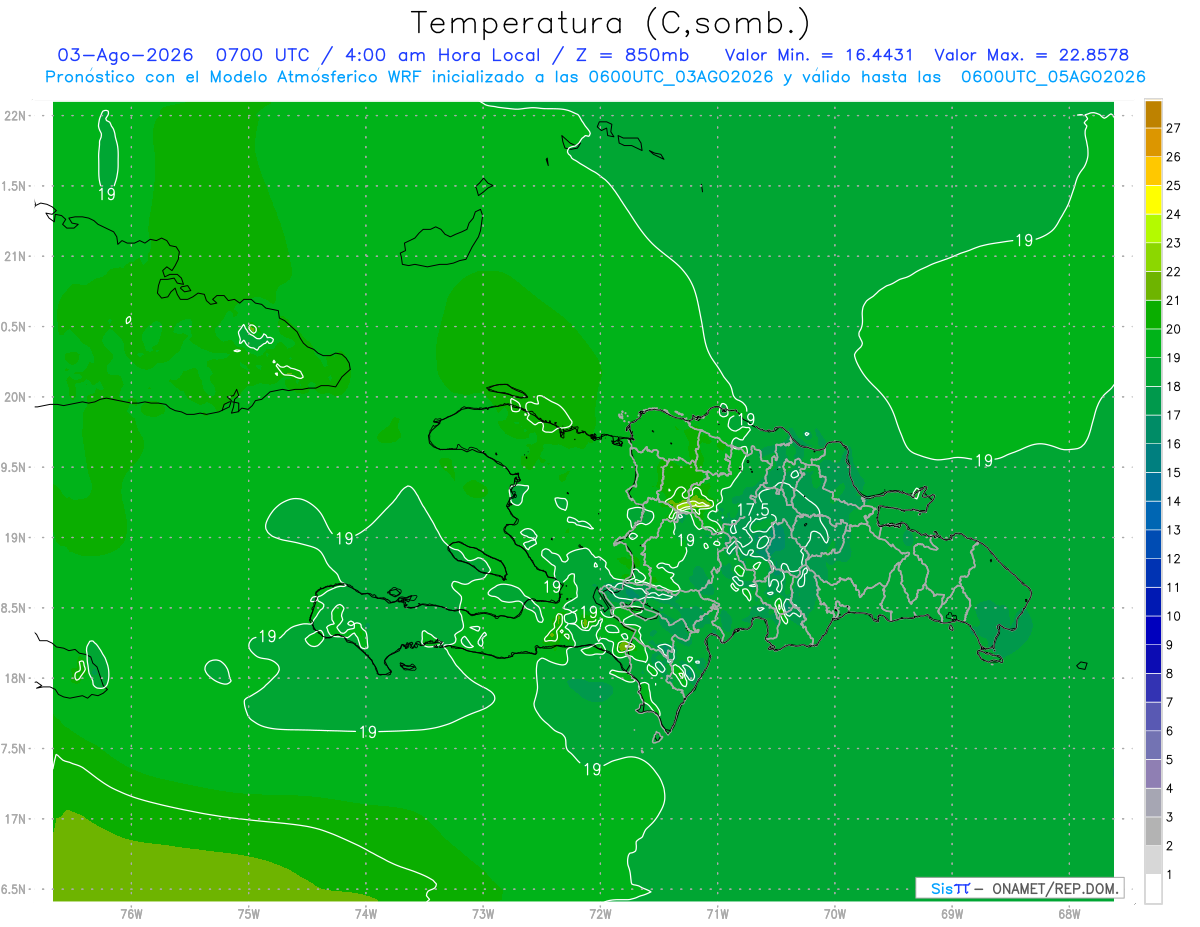Click the '5' colorbar value label
Viewport: 1200px width, 927px height.
[x=1170, y=760]
